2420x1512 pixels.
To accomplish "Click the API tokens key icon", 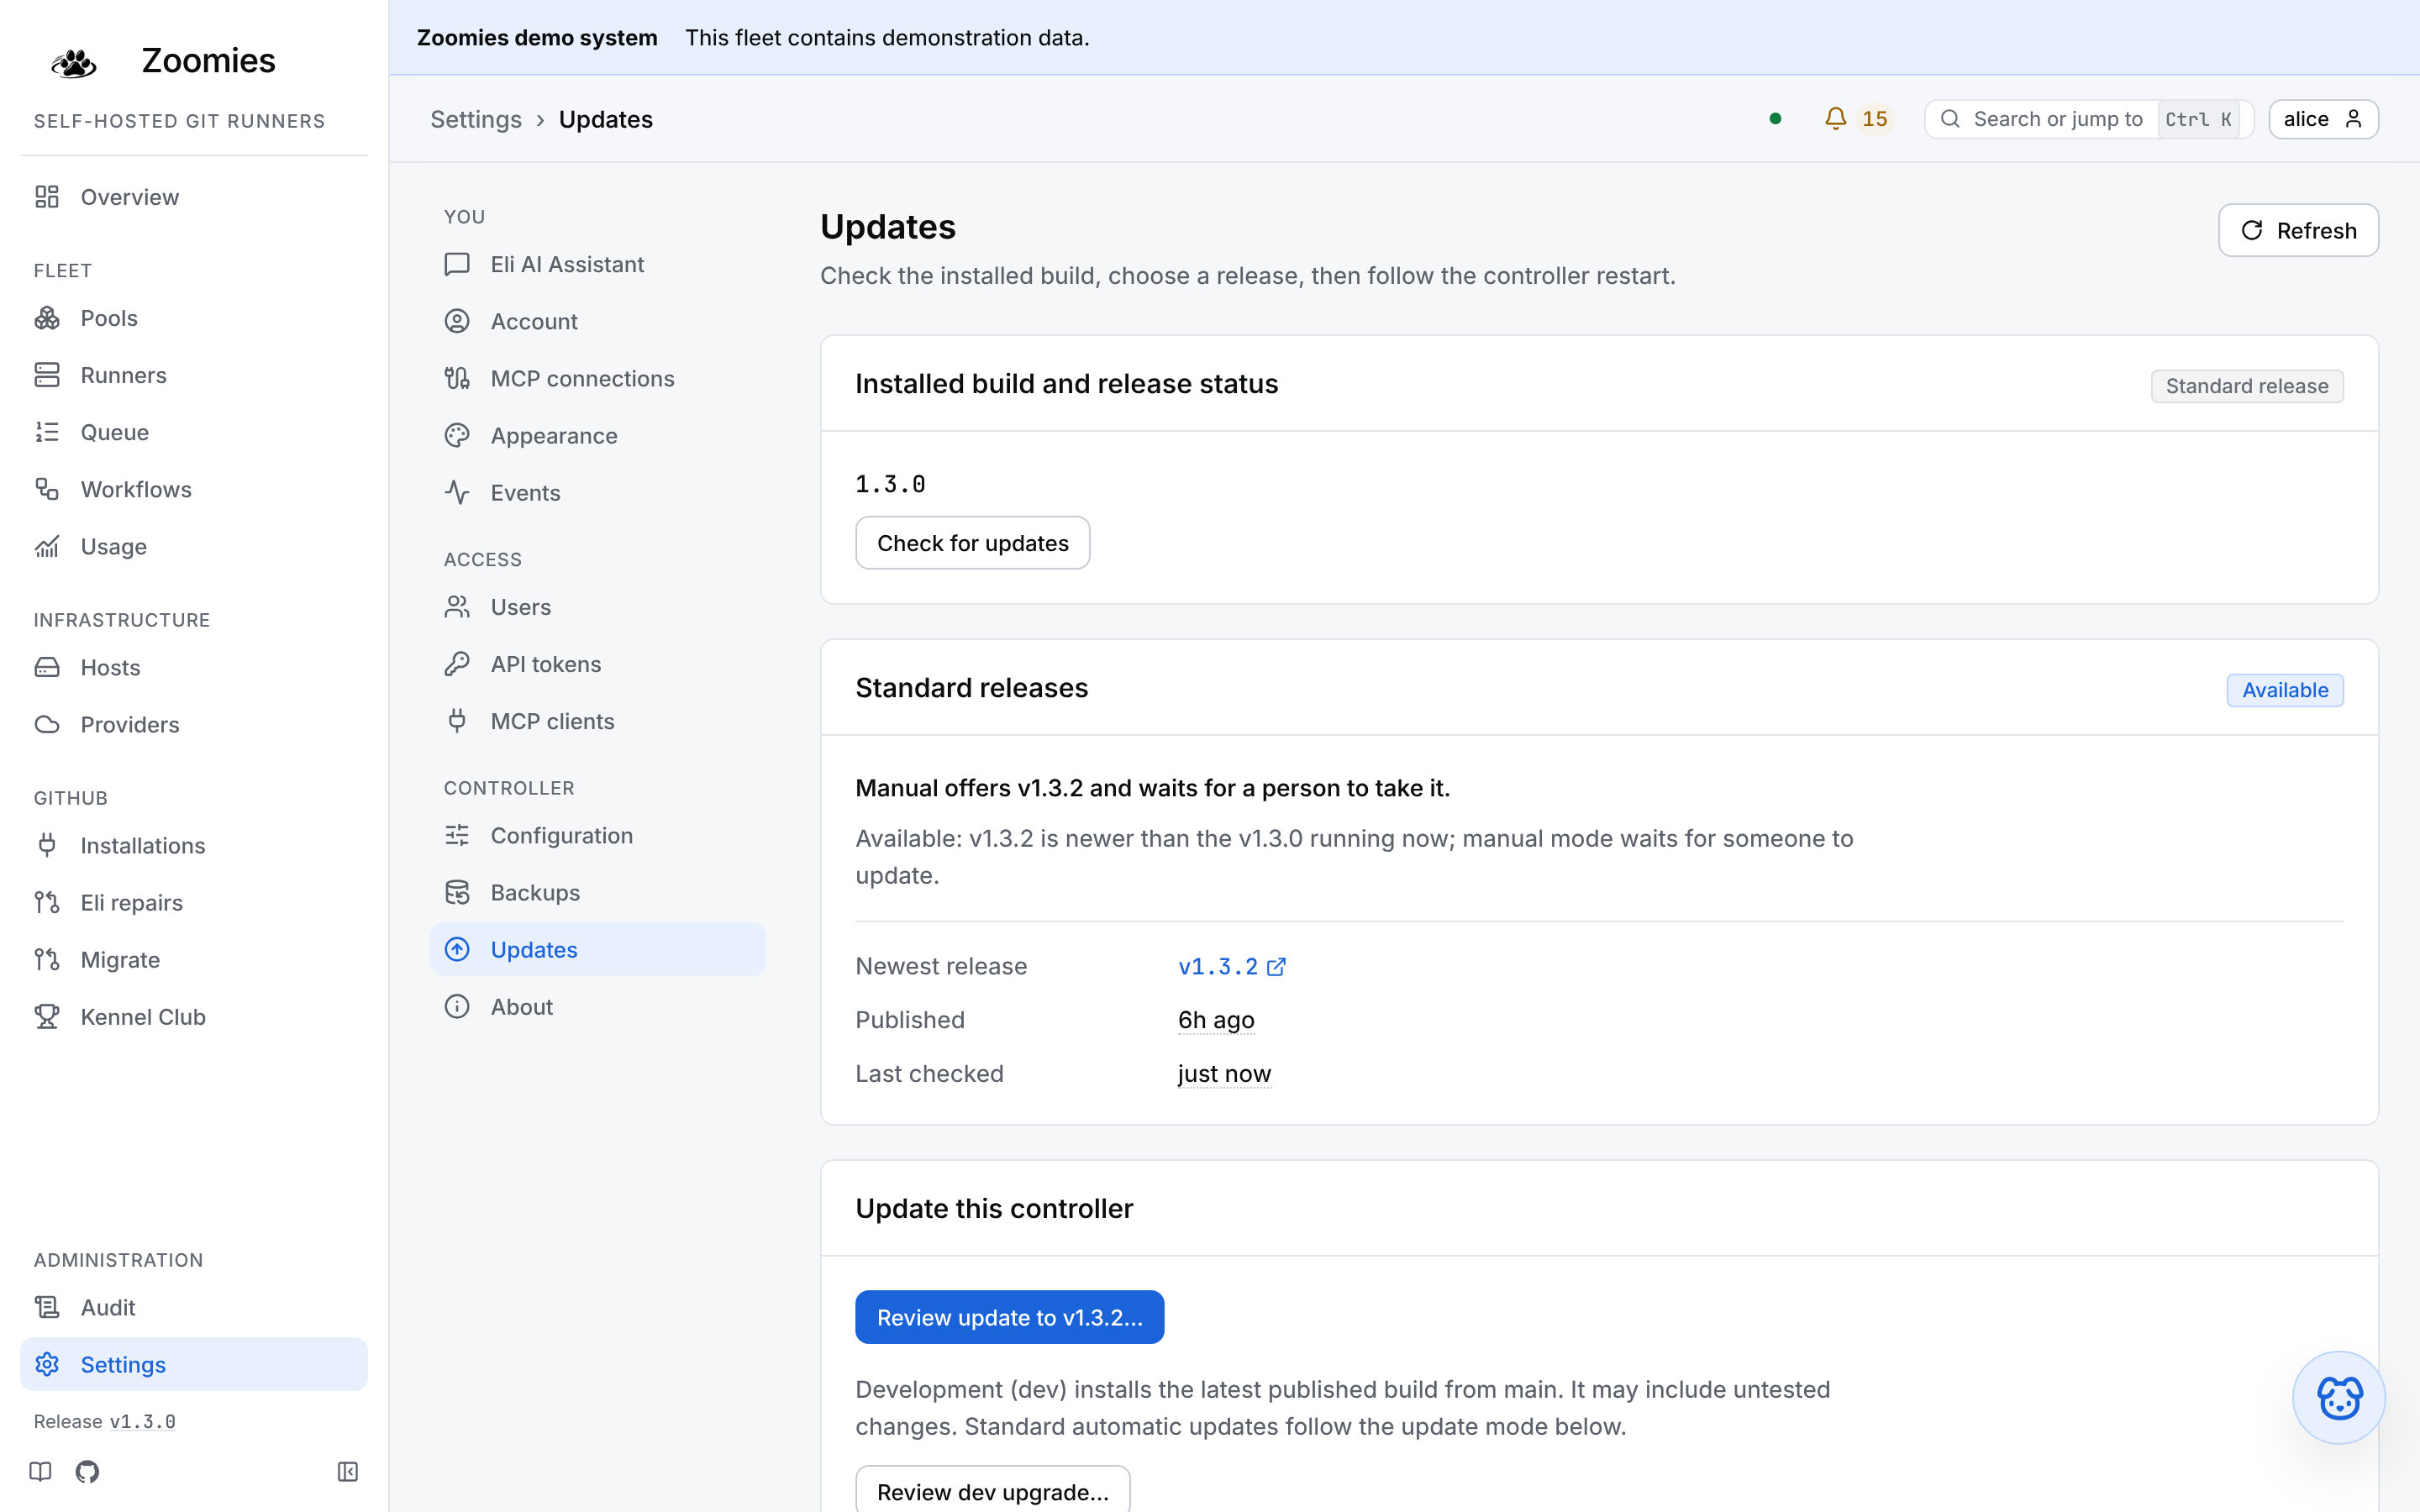I will 457,664.
